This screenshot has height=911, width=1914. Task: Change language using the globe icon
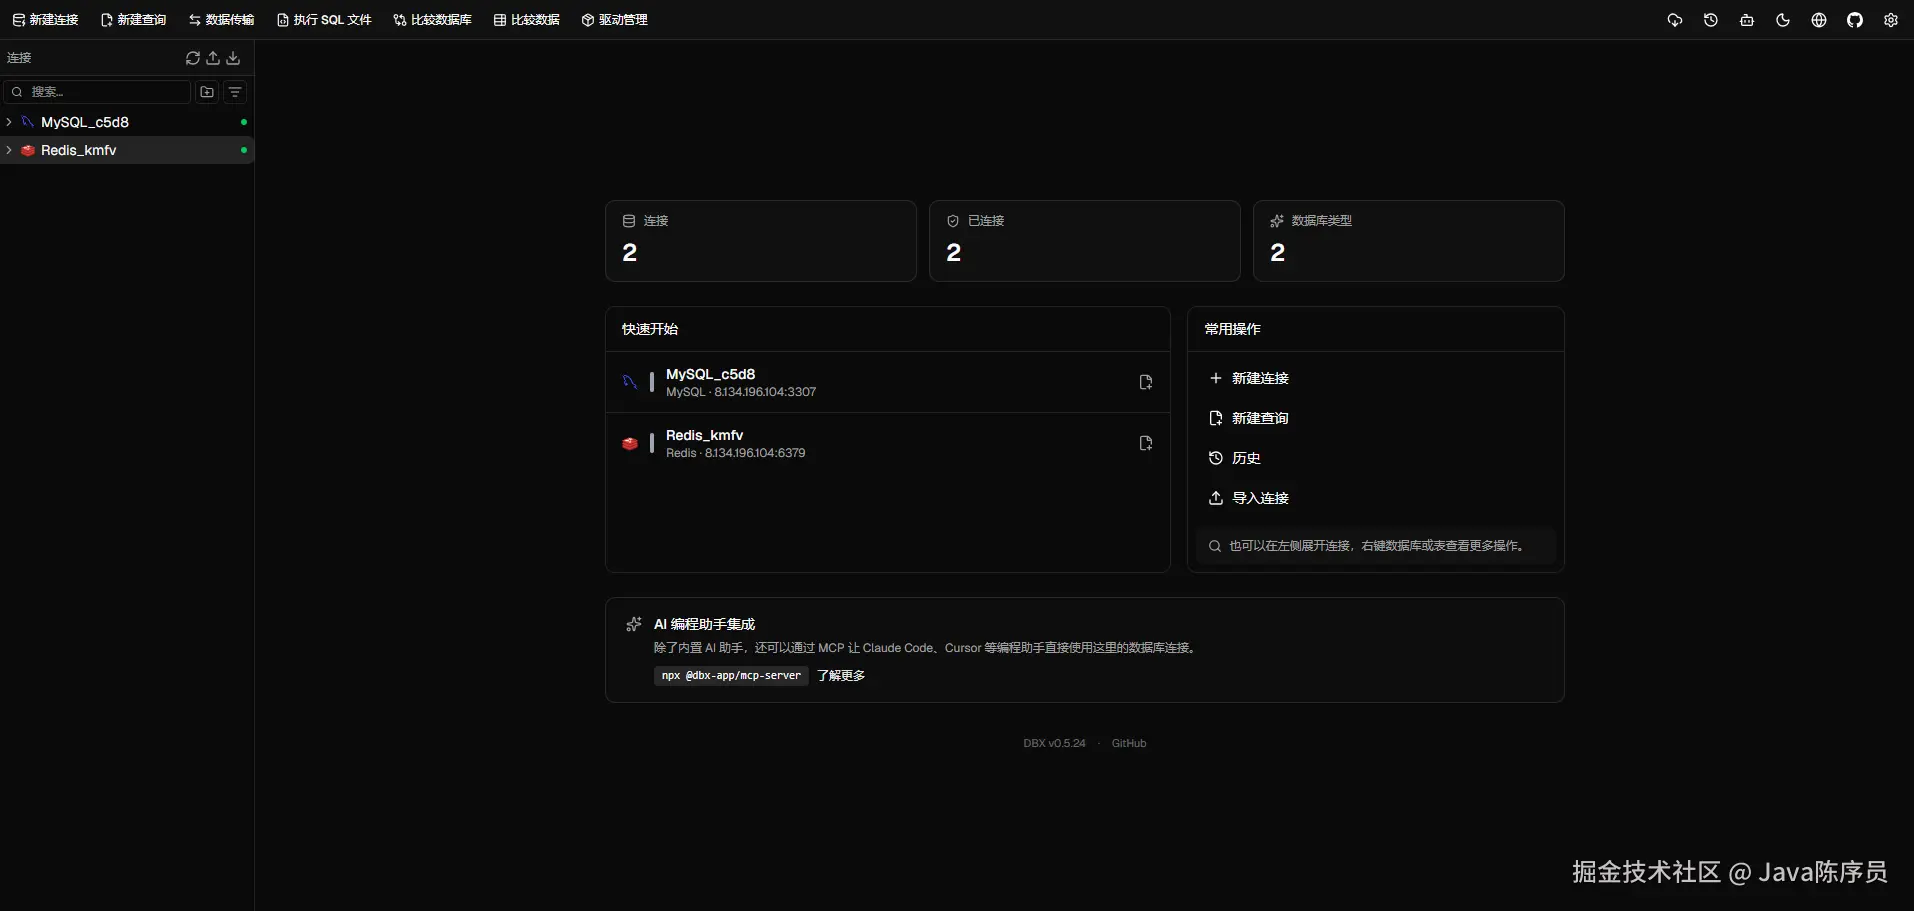coord(1819,20)
